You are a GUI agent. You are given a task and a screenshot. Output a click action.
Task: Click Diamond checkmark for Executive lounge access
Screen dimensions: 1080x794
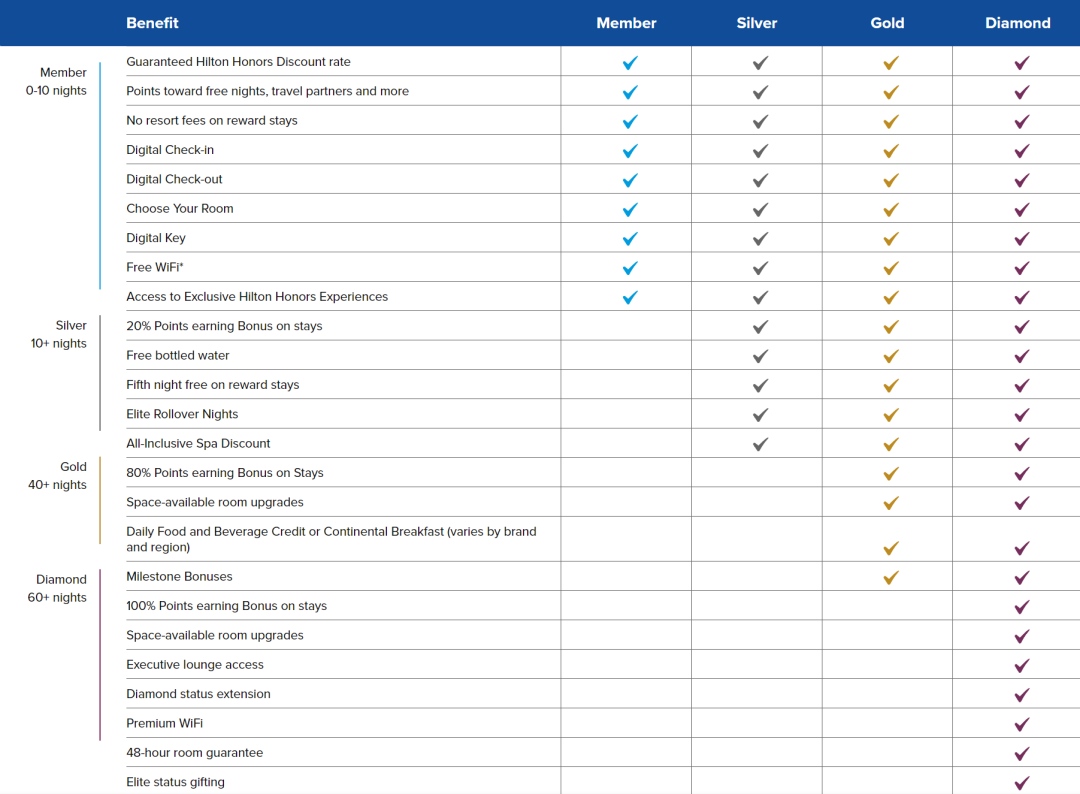tap(1022, 666)
